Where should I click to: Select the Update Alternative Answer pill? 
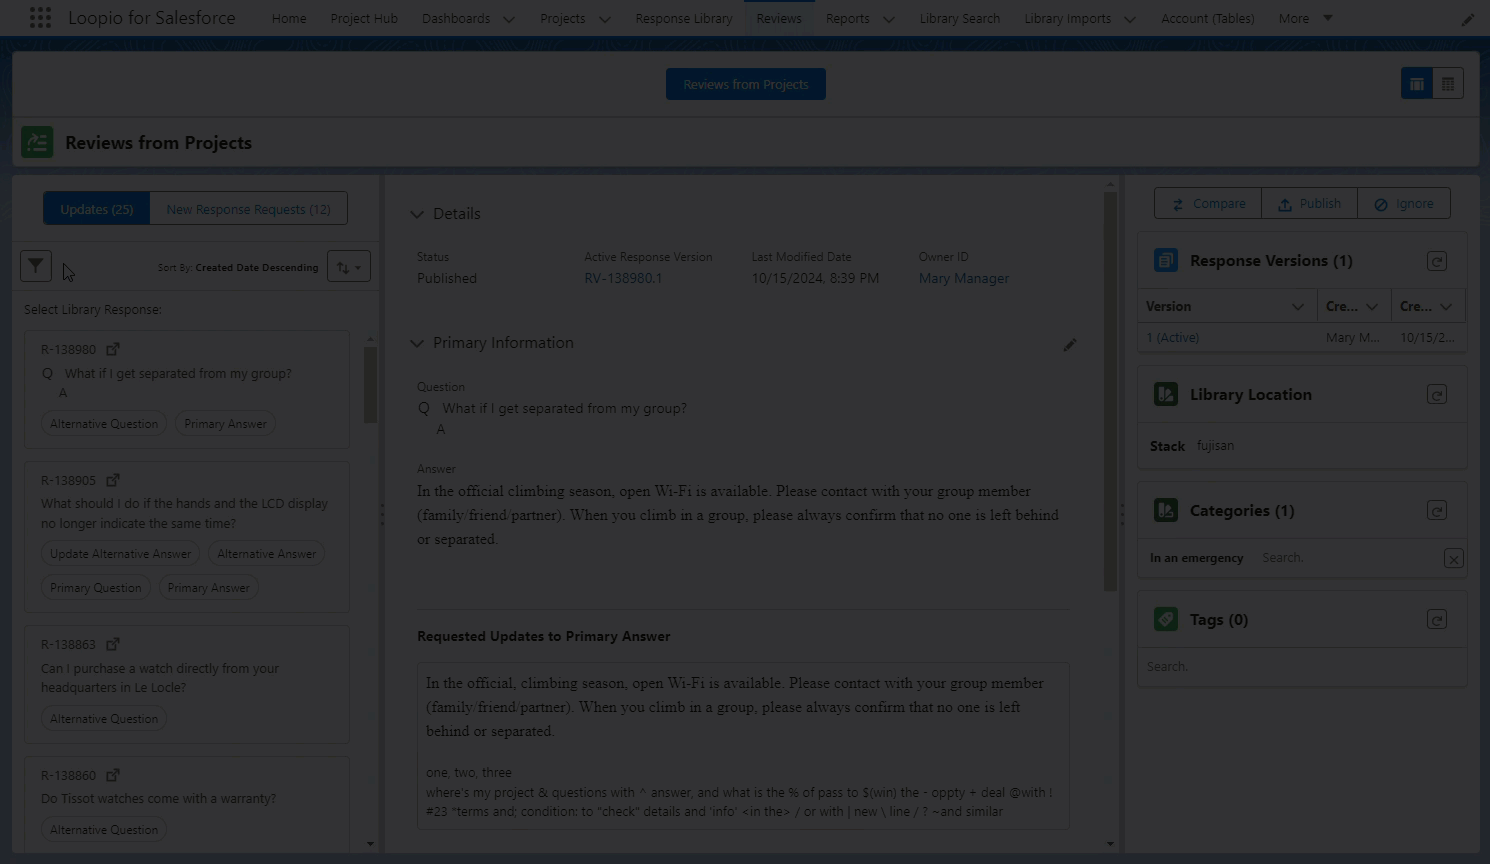click(x=120, y=554)
